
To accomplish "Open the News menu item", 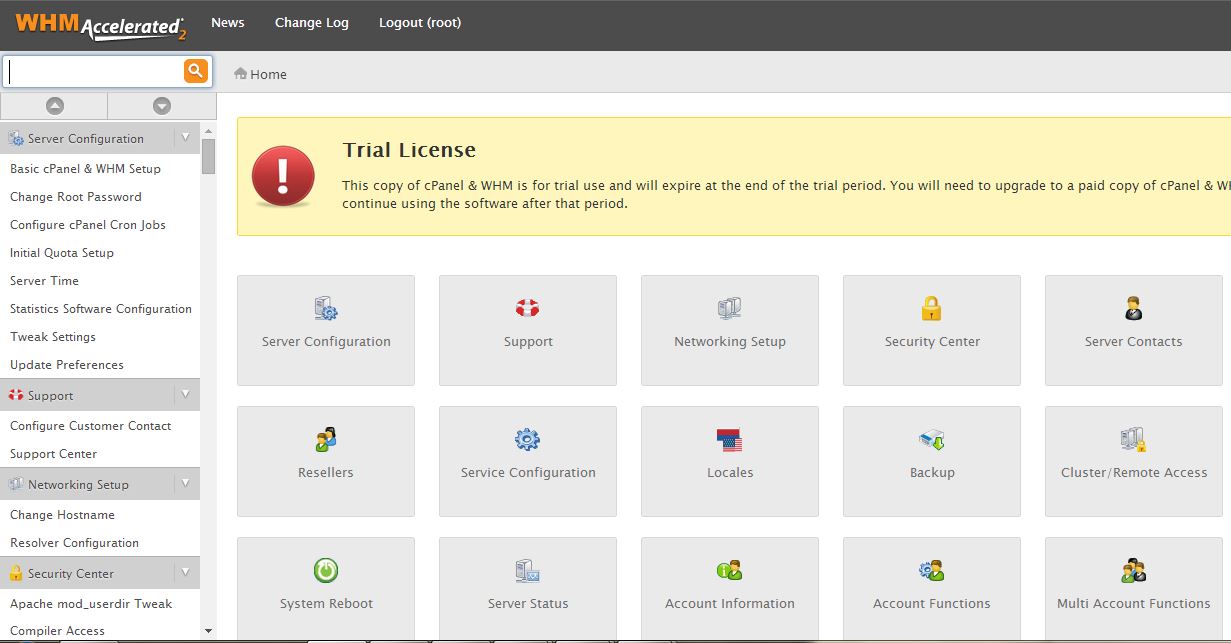I will [x=228, y=23].
